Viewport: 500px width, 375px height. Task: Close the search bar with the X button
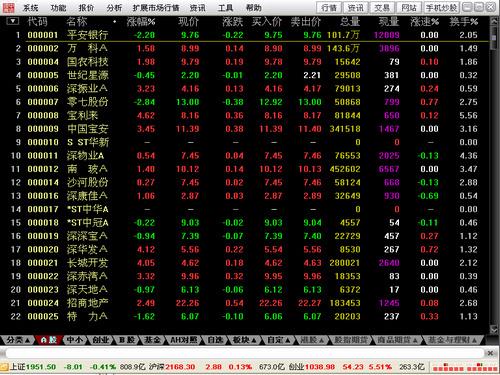pyautogui.click(x=490, y=353)
